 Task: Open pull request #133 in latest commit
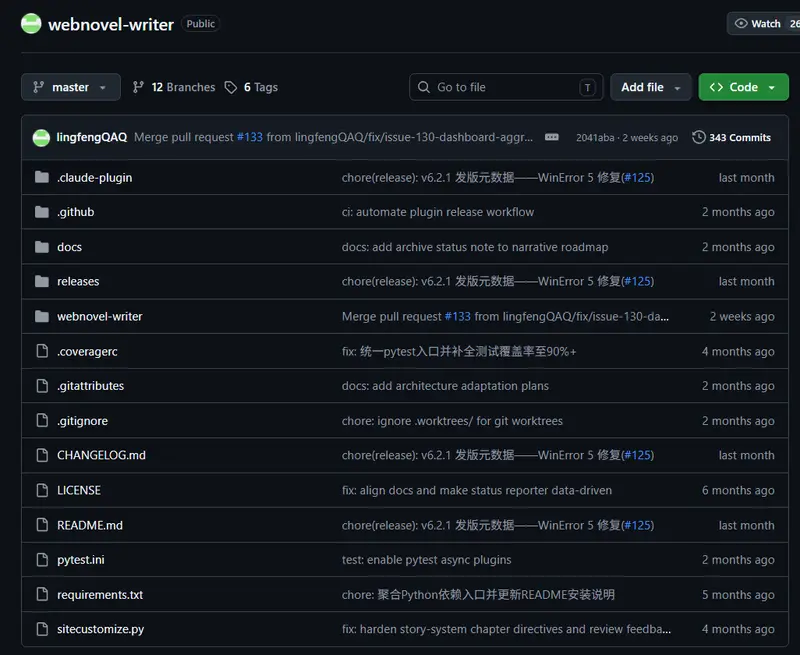click(250, 137)
